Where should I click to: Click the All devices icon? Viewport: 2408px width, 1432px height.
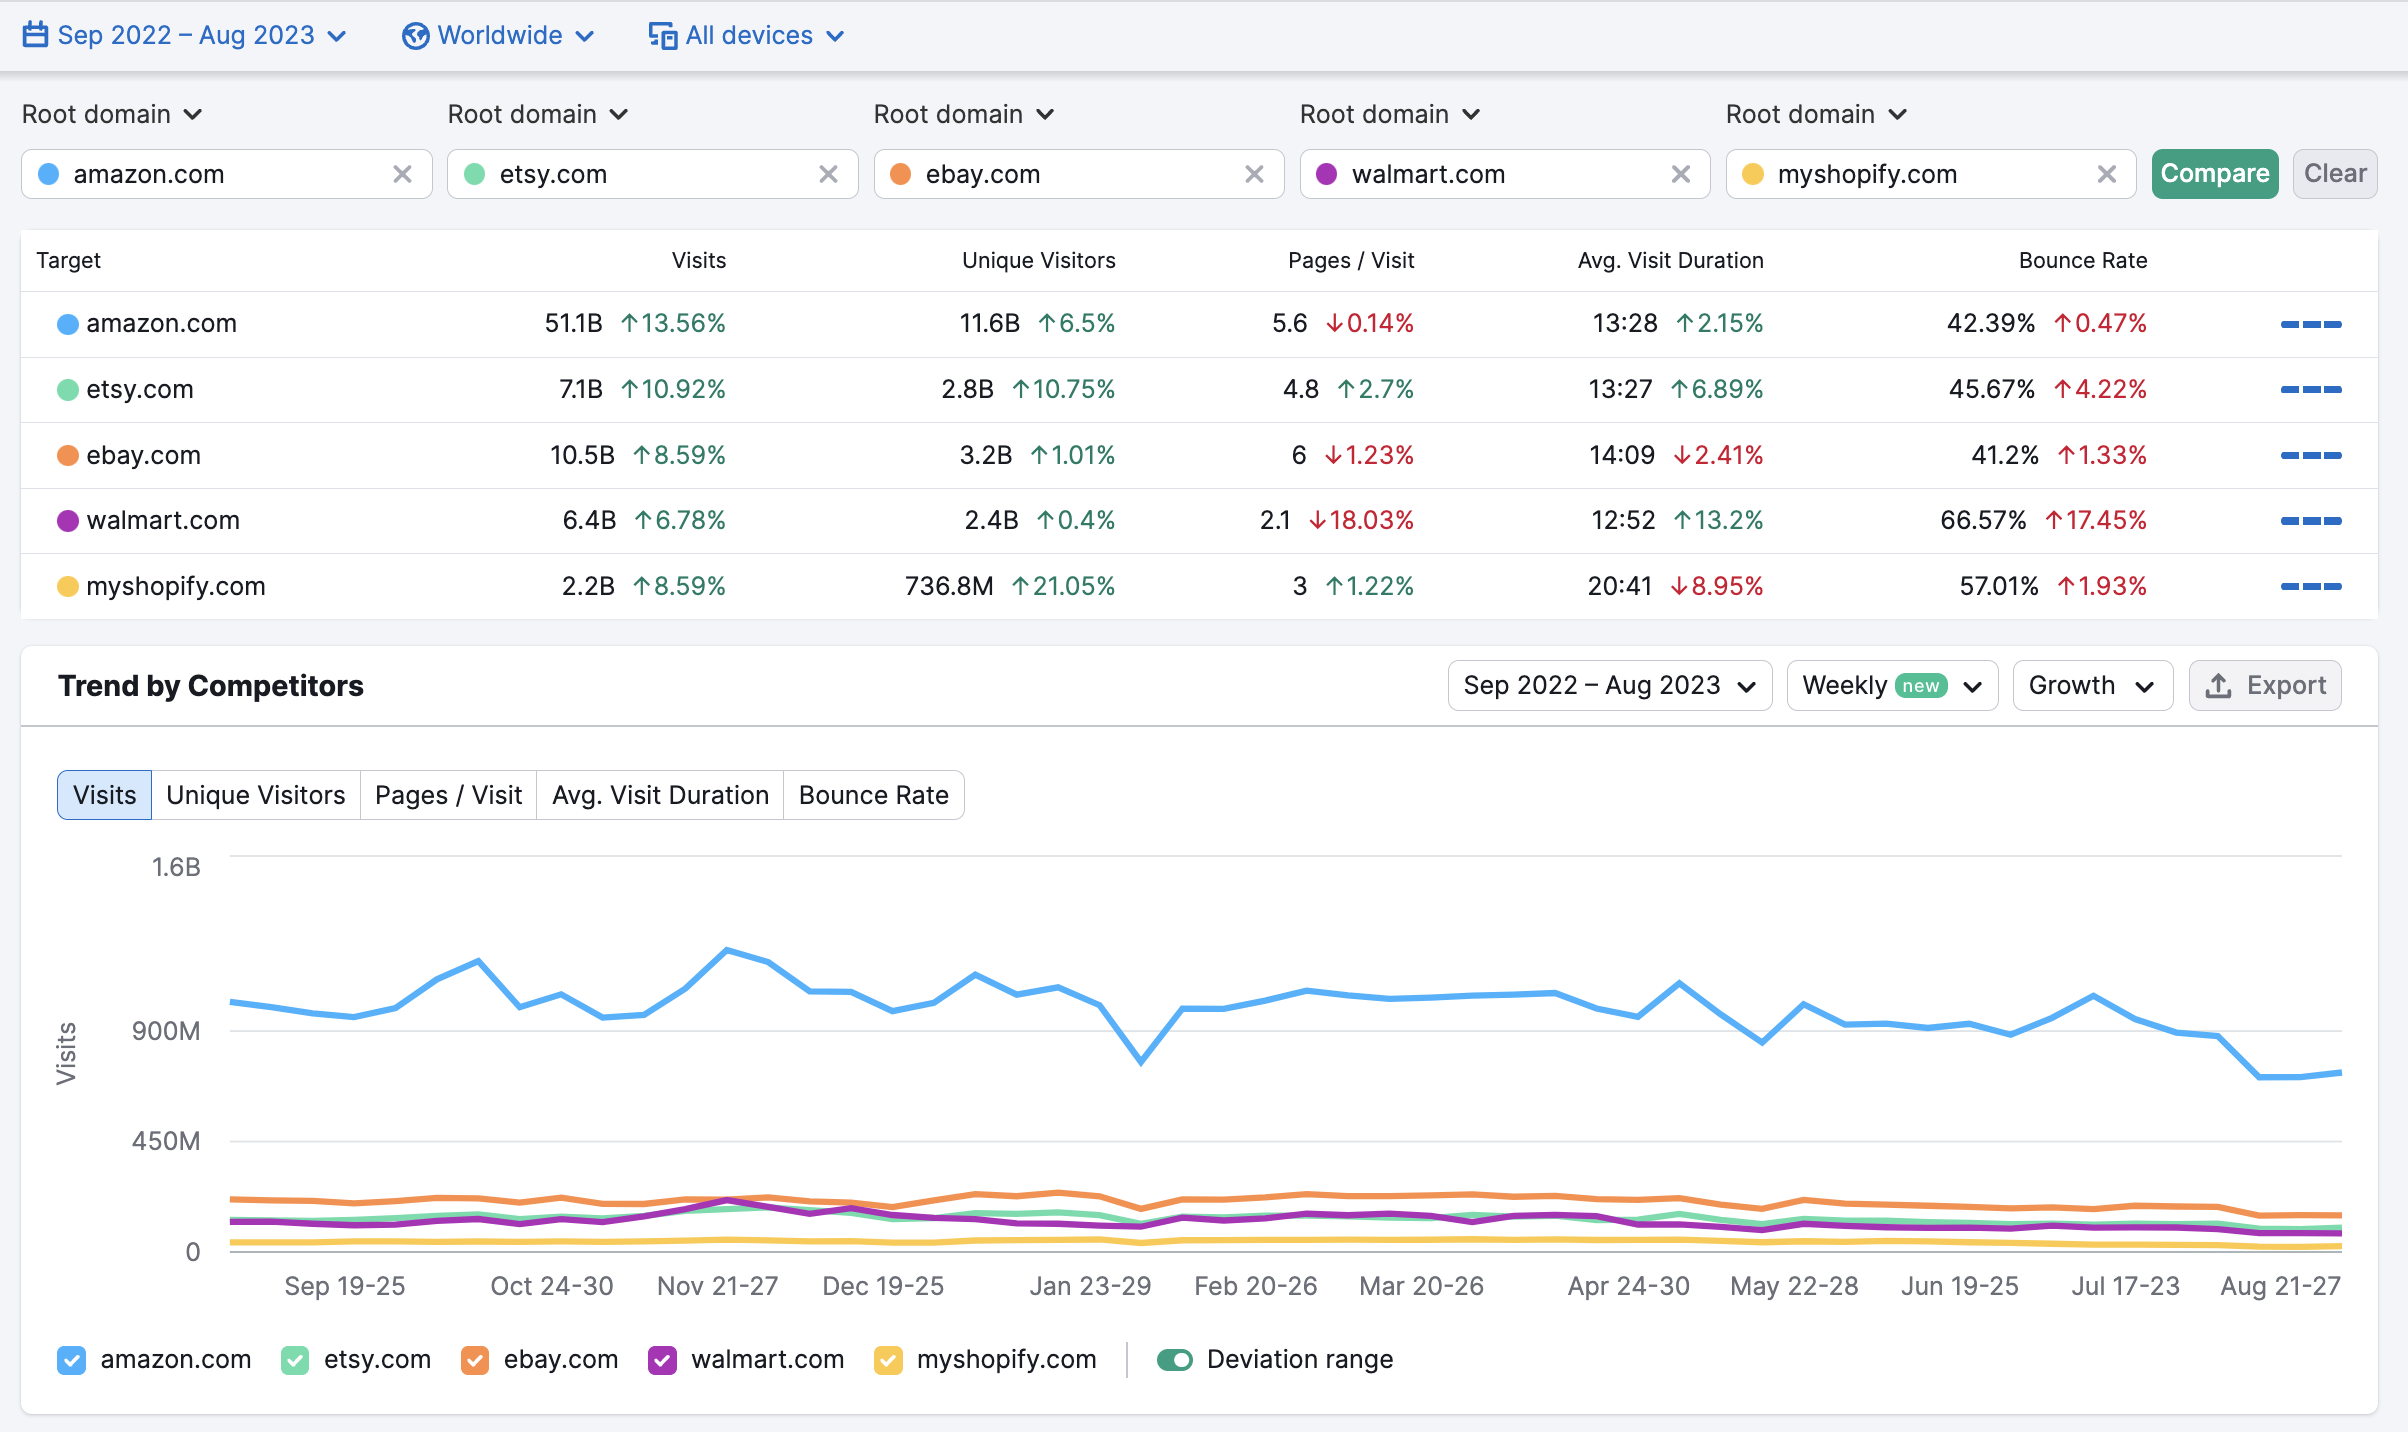(x=662, y=36)
